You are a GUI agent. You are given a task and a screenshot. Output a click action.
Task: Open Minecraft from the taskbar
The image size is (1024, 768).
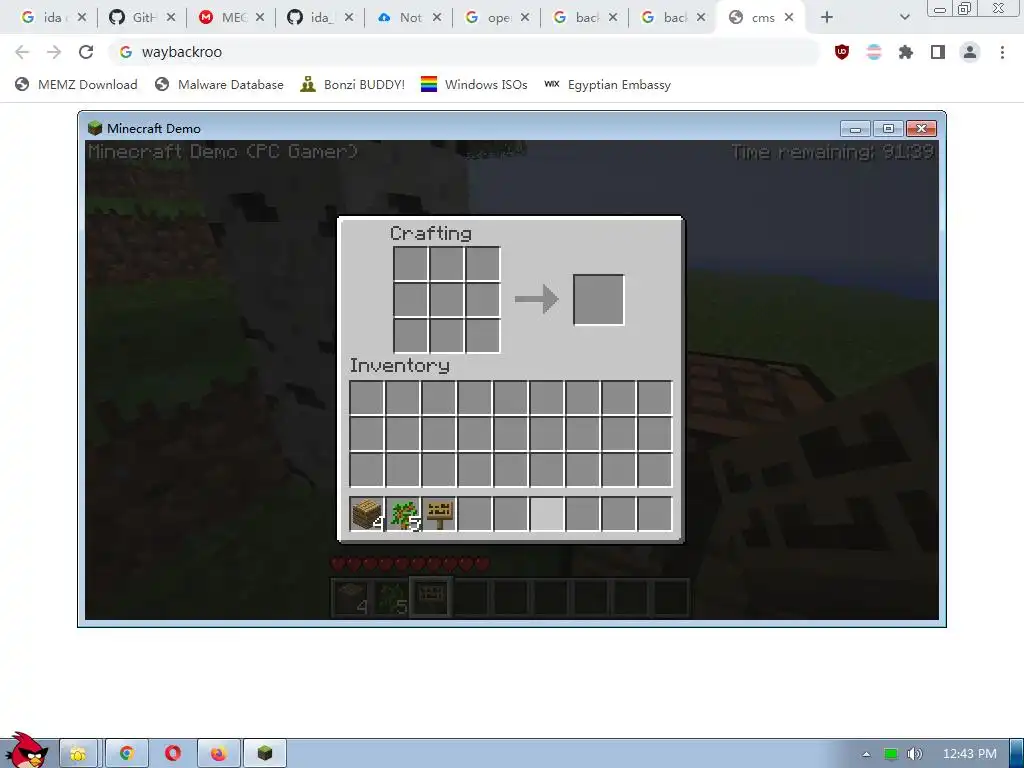pos(264,754)
